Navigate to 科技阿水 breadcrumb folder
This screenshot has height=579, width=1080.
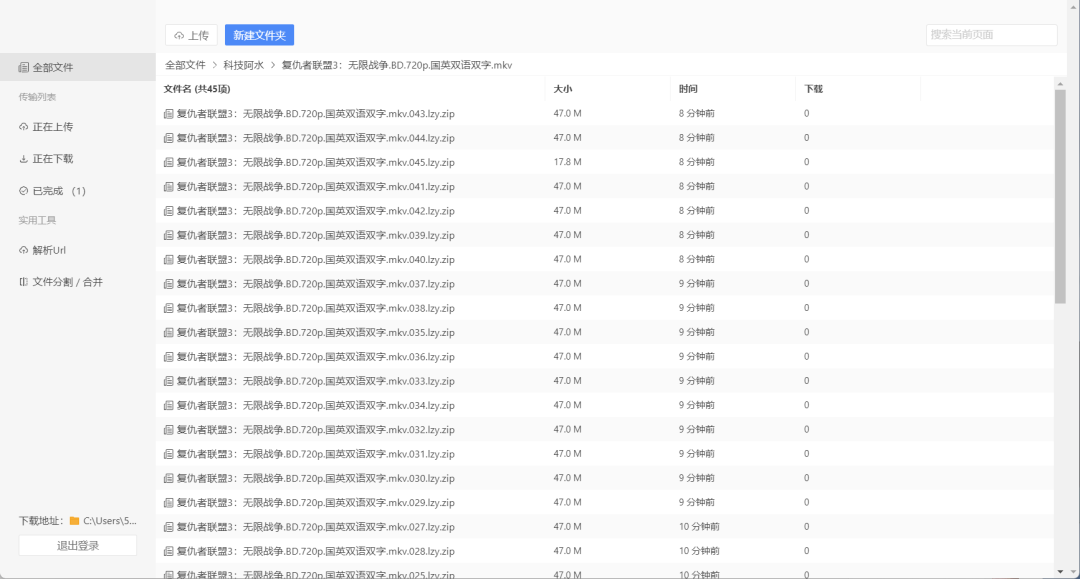click(x=243, y=65)
